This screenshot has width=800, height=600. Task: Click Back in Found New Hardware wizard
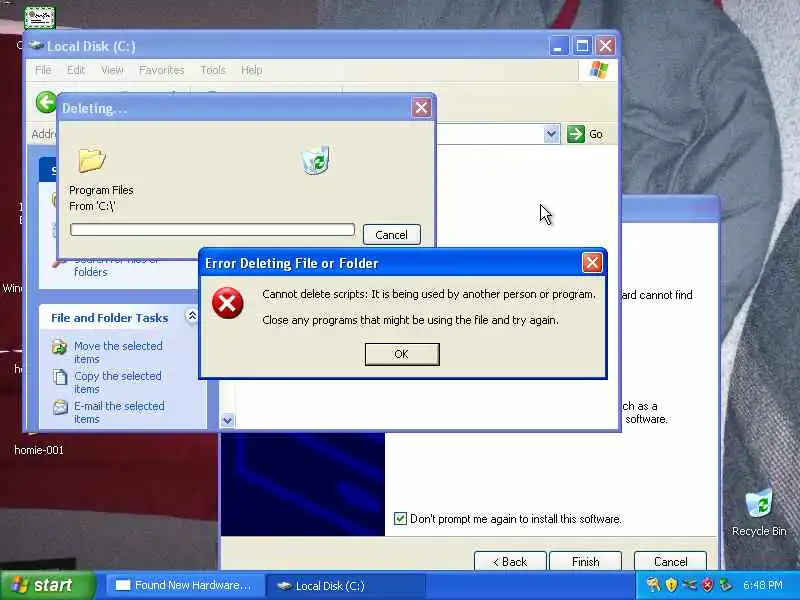click(x=510, y=562)
